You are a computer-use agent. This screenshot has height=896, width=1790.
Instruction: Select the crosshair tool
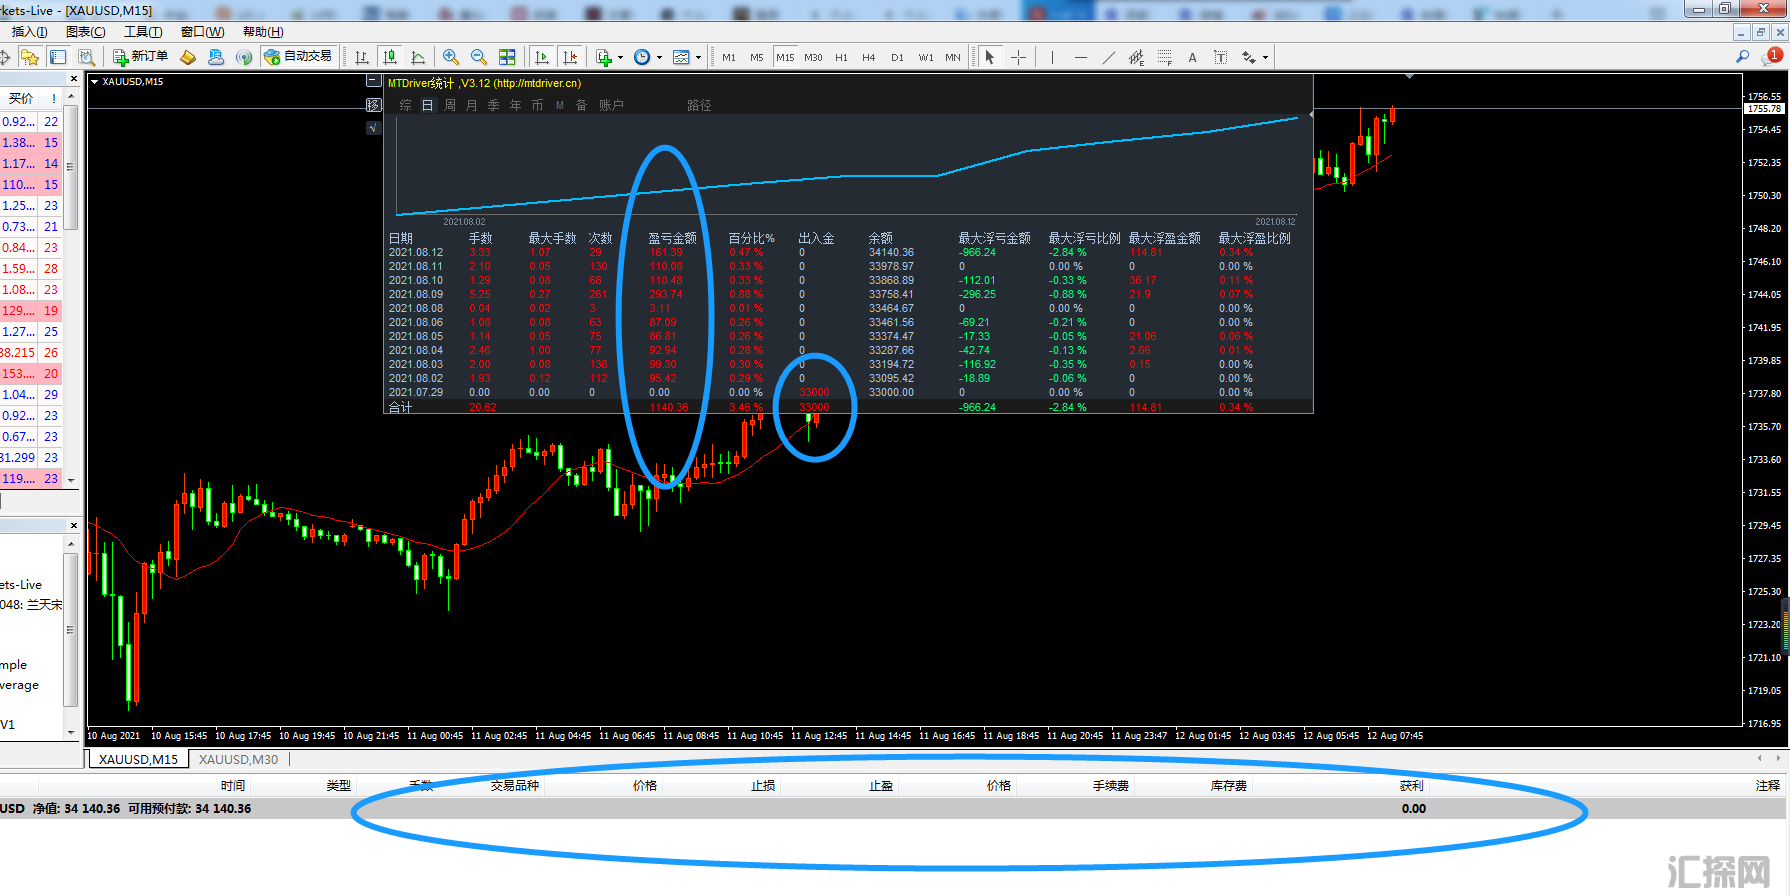pos(1018,57)
